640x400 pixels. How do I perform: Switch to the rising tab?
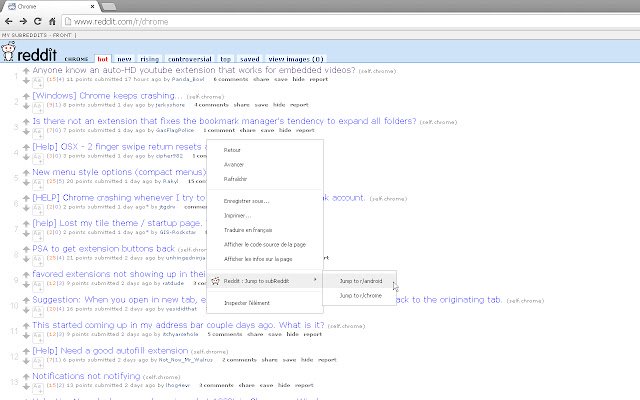[x=149, y=59]
